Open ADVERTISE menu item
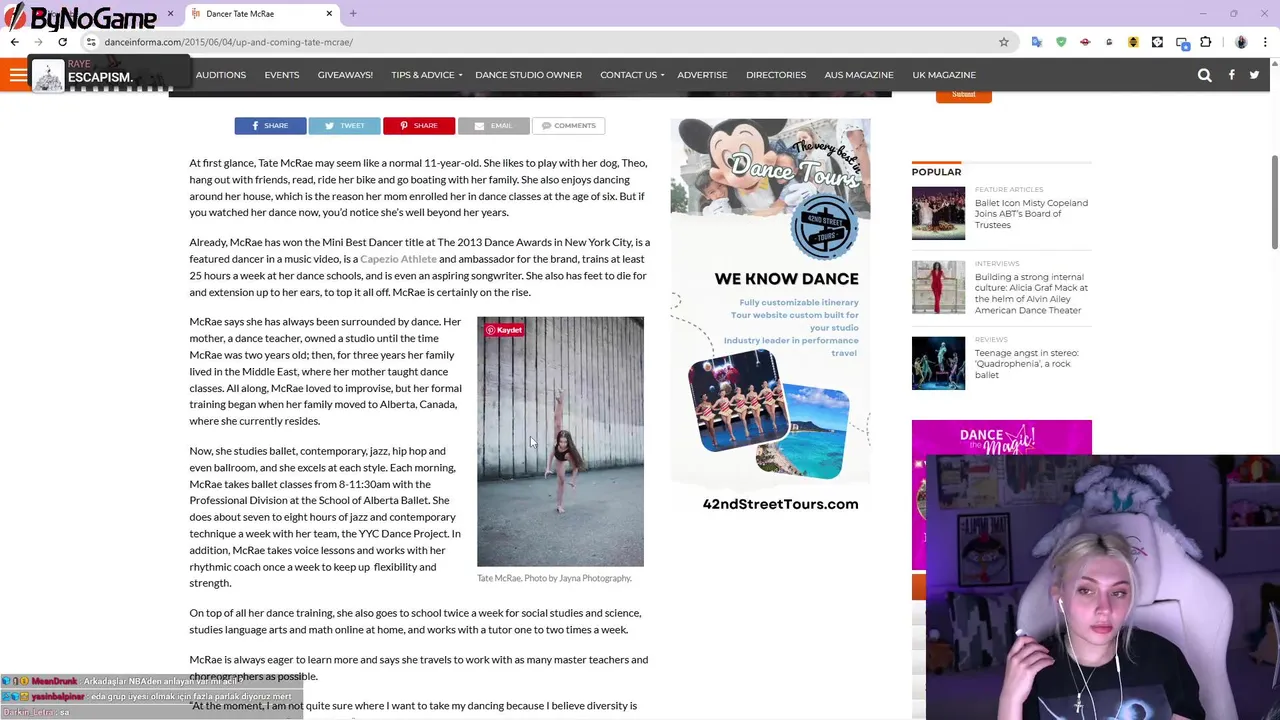 point(702,75)
